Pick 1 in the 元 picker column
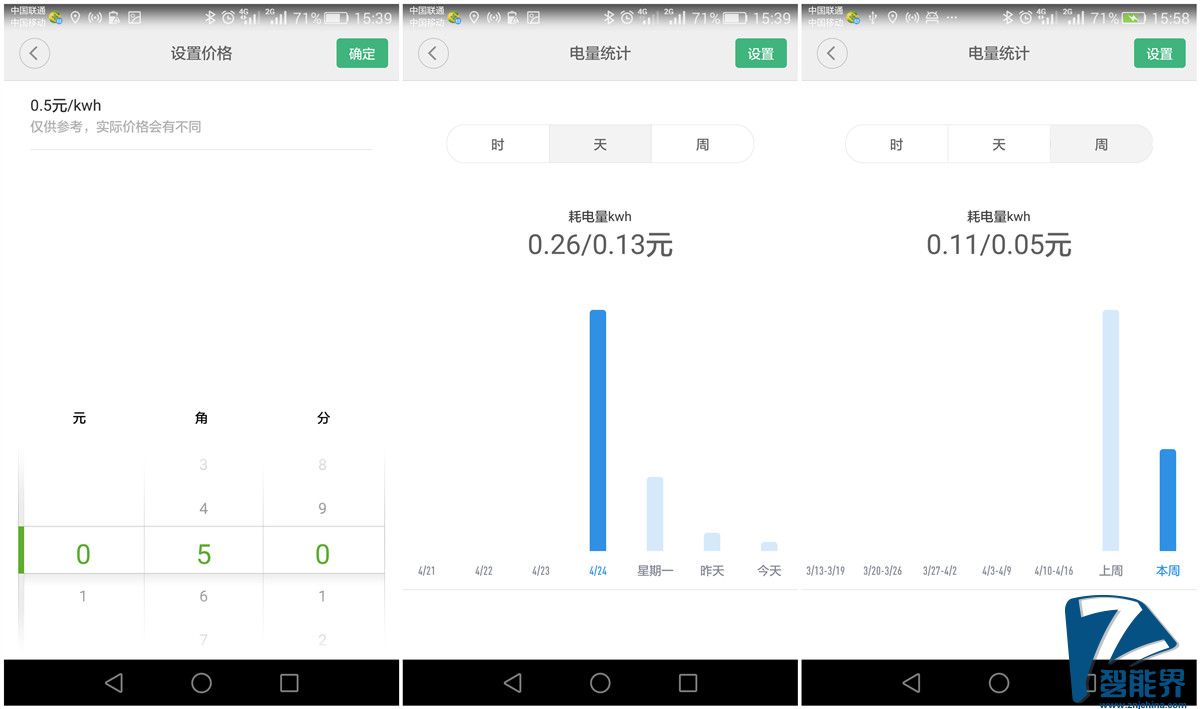1200x709 pixels. (83, 597)
